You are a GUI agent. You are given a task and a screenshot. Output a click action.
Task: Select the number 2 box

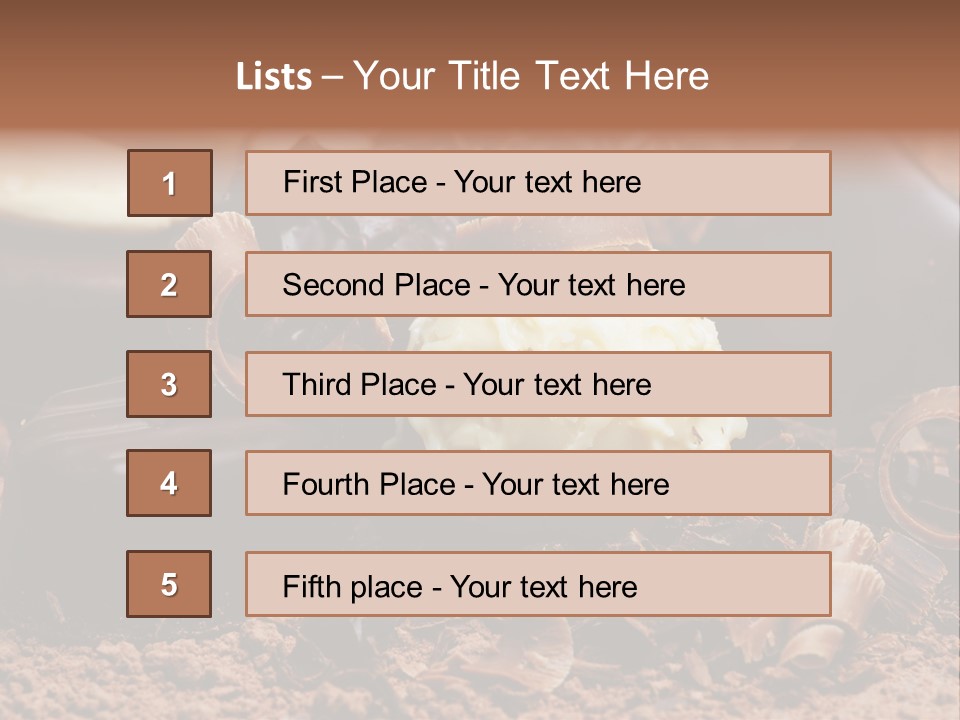point(169,284)
